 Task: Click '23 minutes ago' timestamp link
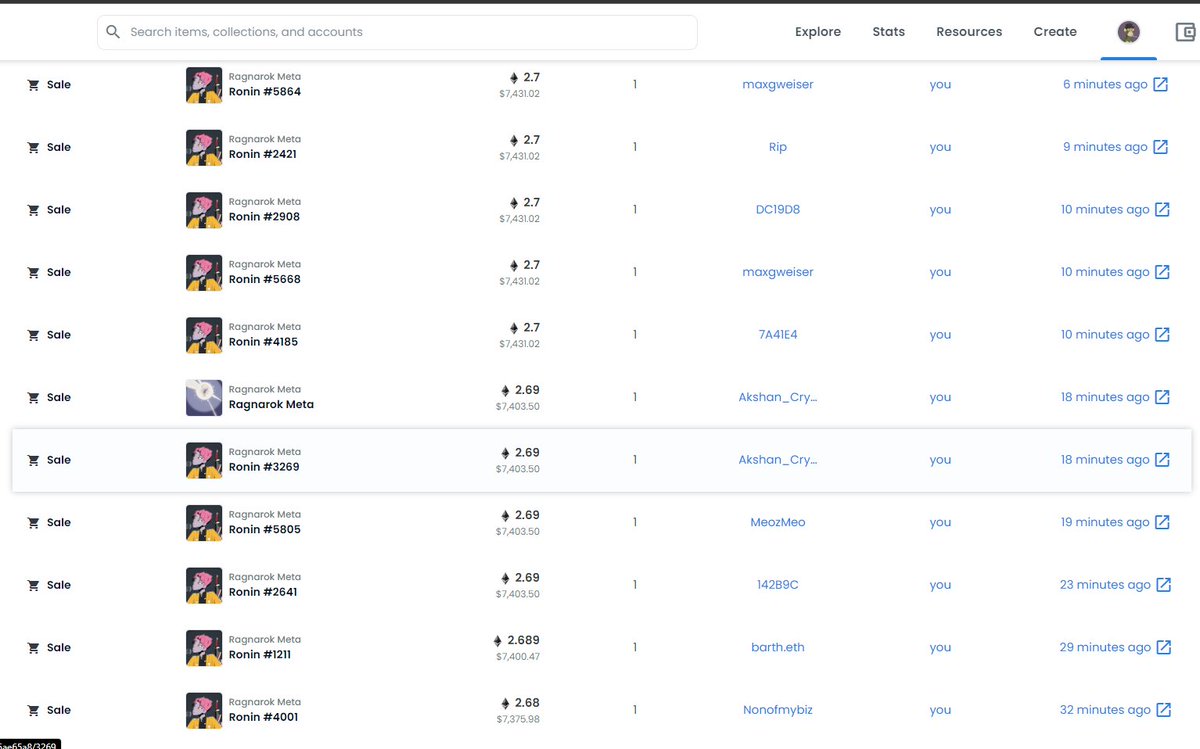point(1105,585)
